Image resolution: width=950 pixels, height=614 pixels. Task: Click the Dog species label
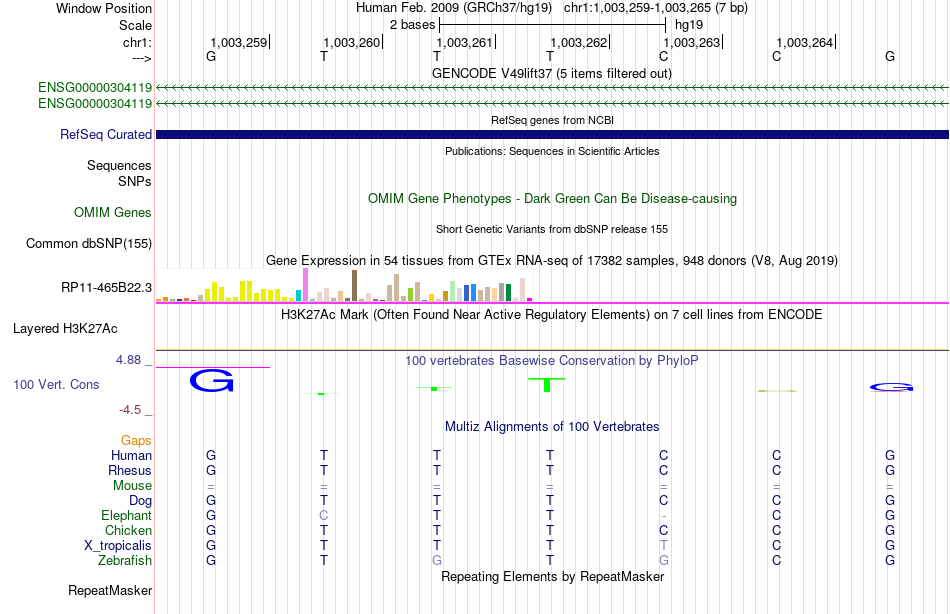tap(141, 501)
